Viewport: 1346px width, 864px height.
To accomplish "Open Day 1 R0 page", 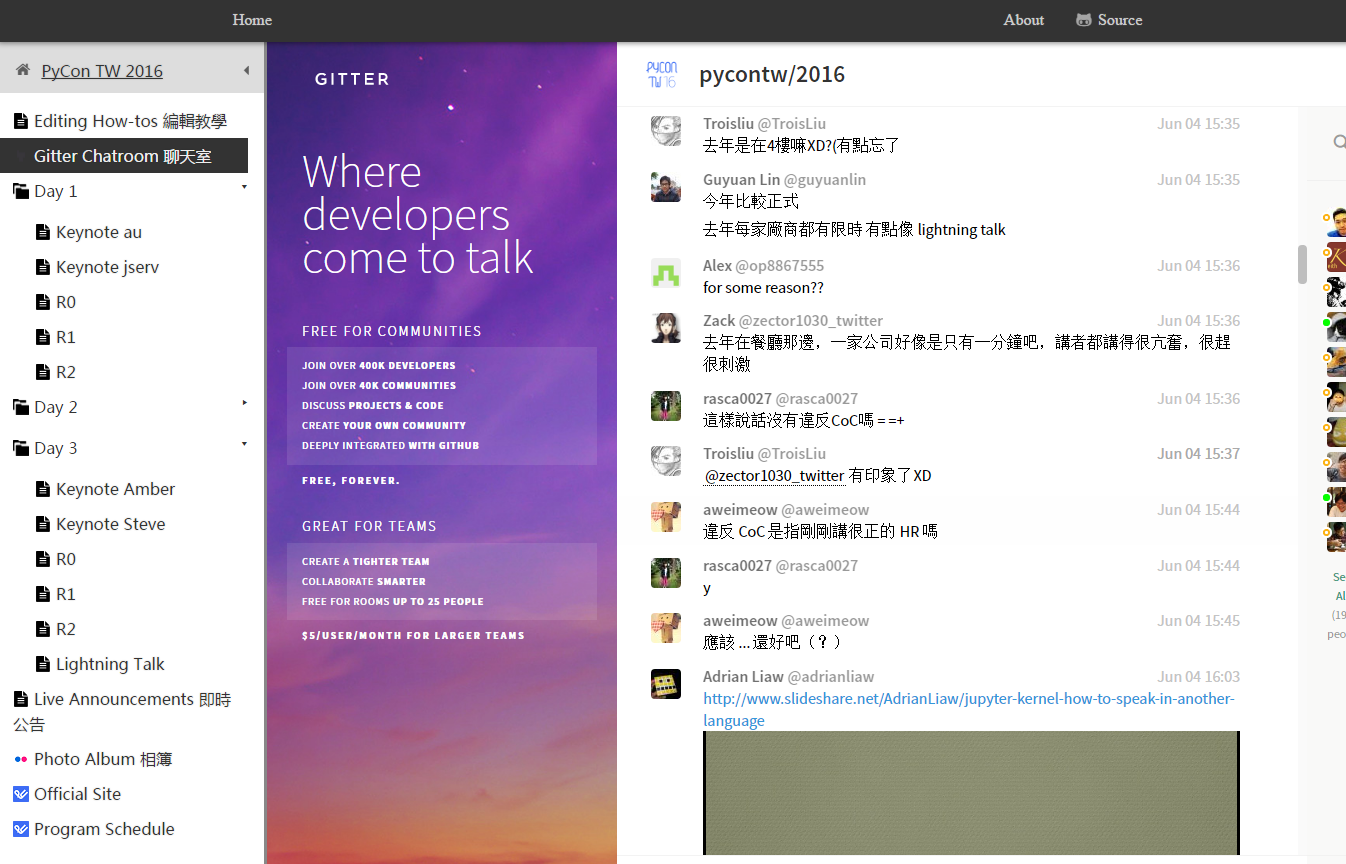I will pos(66,302).
